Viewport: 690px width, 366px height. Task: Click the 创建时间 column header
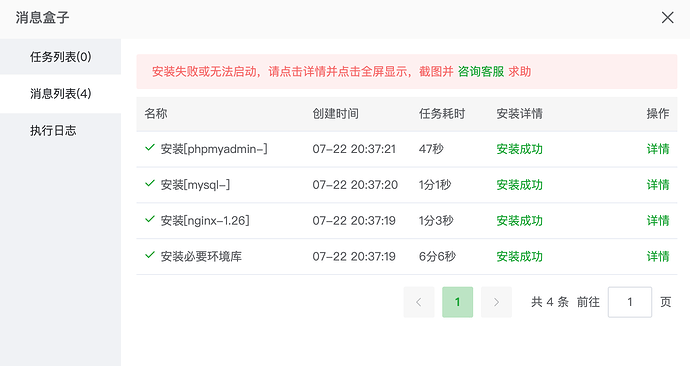335,114
